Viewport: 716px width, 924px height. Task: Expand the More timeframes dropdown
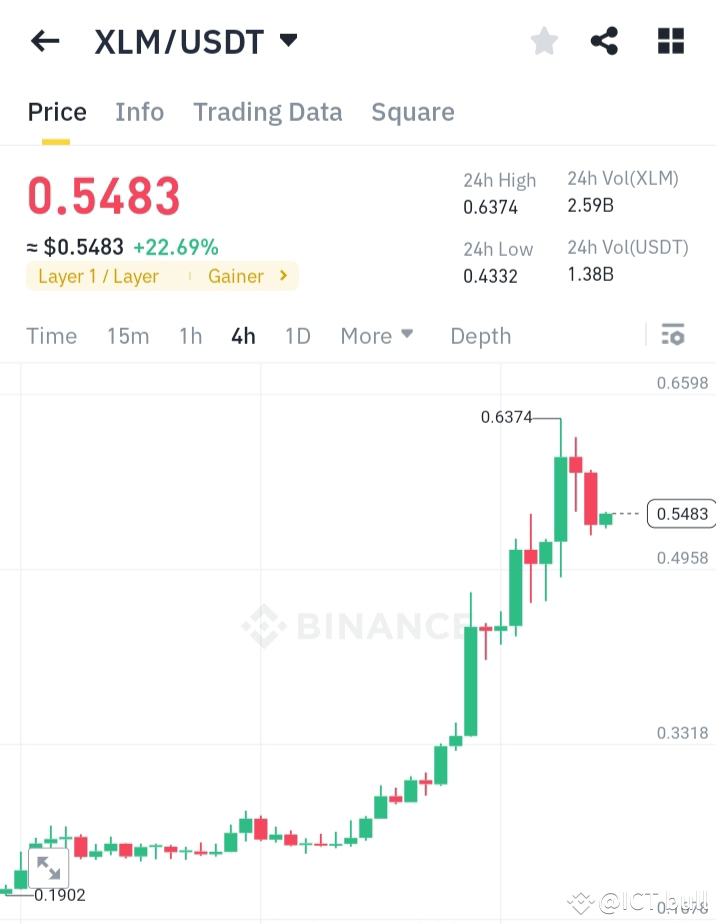point(377,336)
